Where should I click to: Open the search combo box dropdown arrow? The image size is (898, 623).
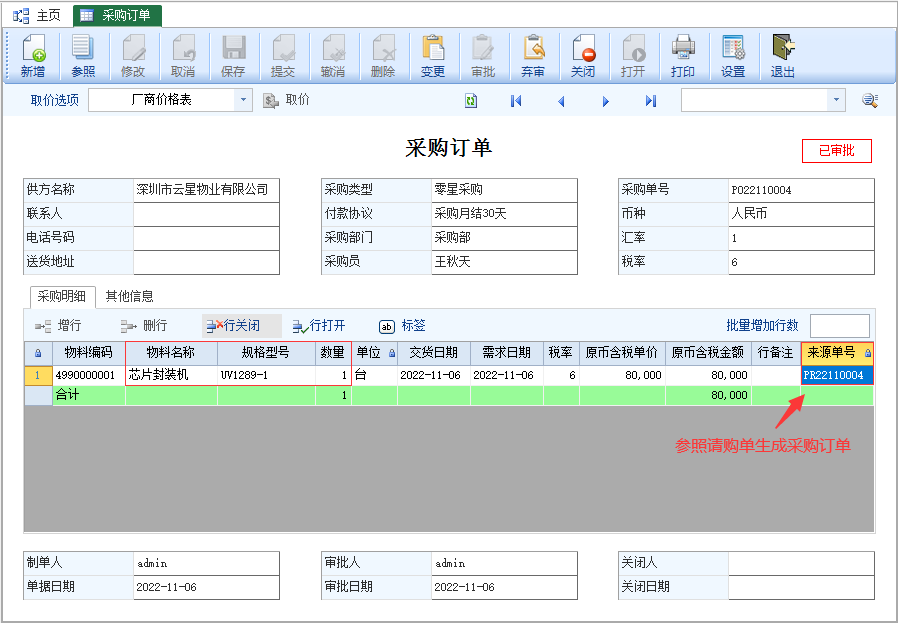836,100
